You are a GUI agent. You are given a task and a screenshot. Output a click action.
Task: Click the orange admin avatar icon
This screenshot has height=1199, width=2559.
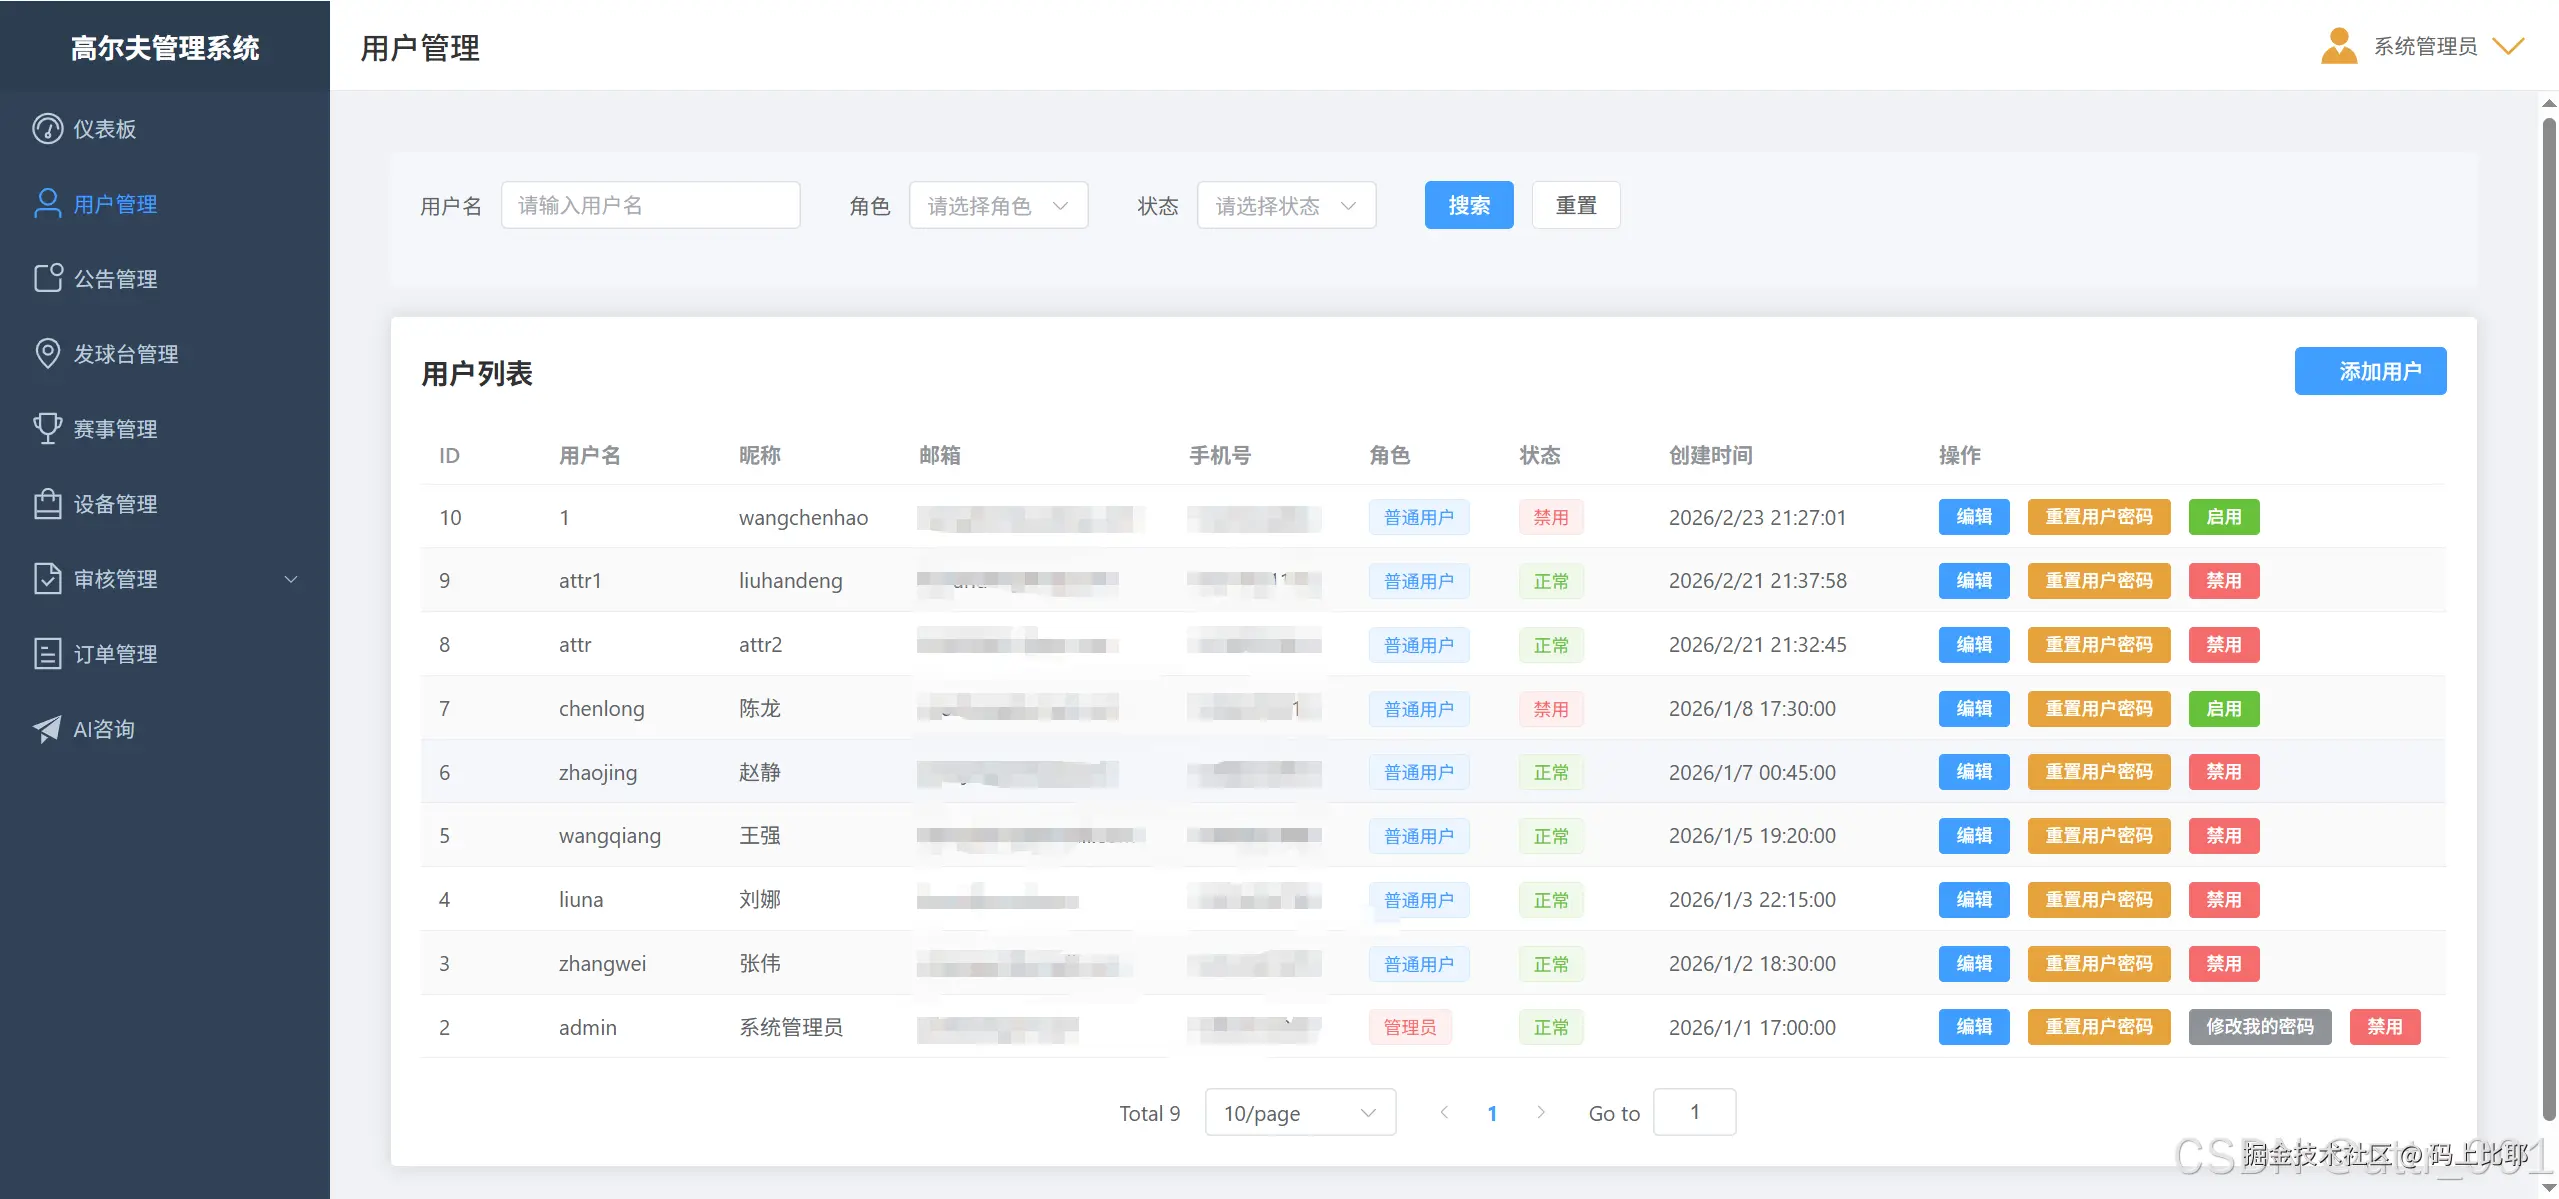pyautogui.click(x=2339, y=46)
